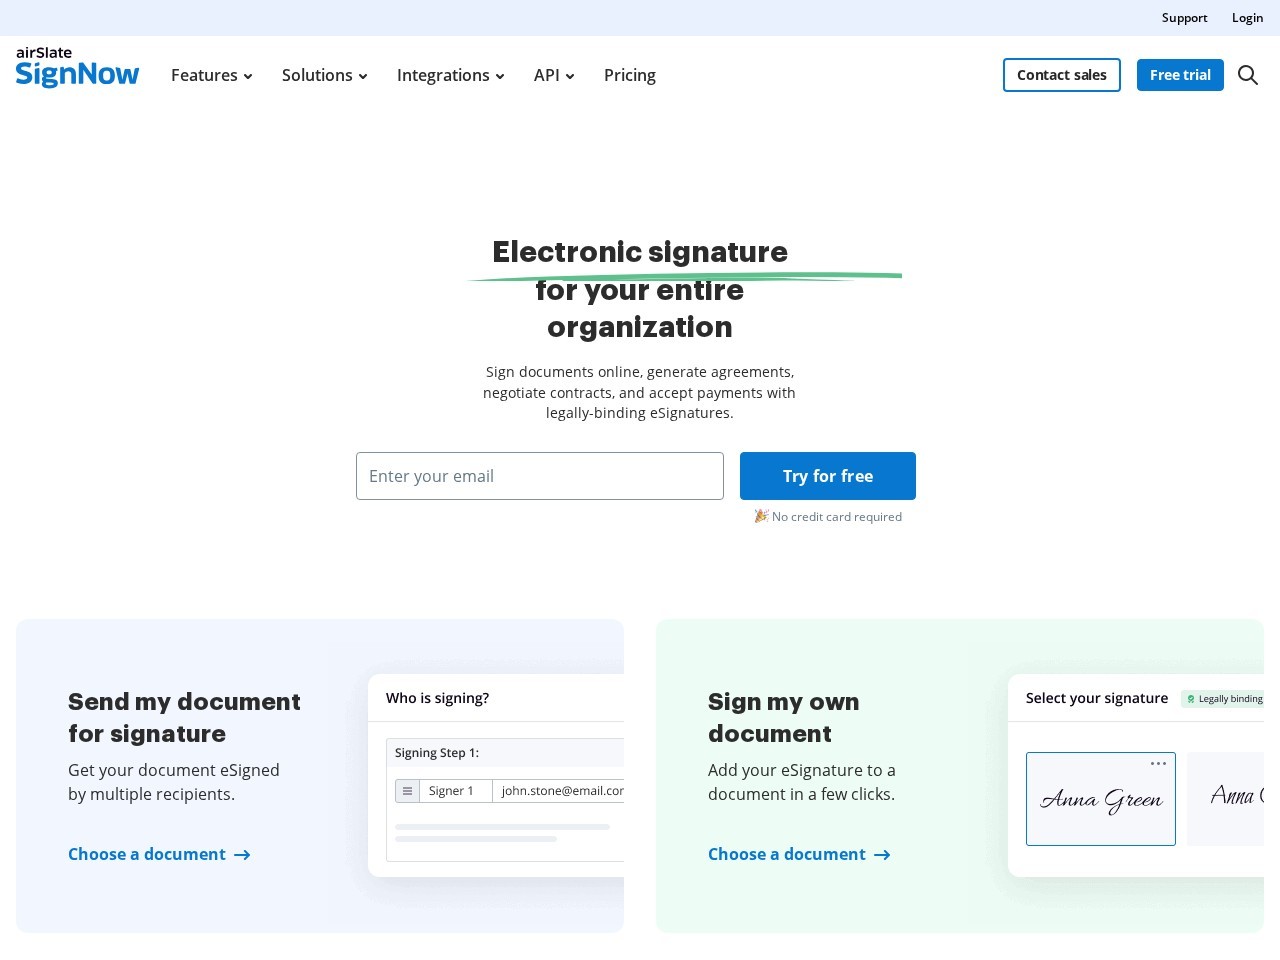1280x960 pixels.
Task: Expand the Features dropdown menu
Action: [211, 75]
